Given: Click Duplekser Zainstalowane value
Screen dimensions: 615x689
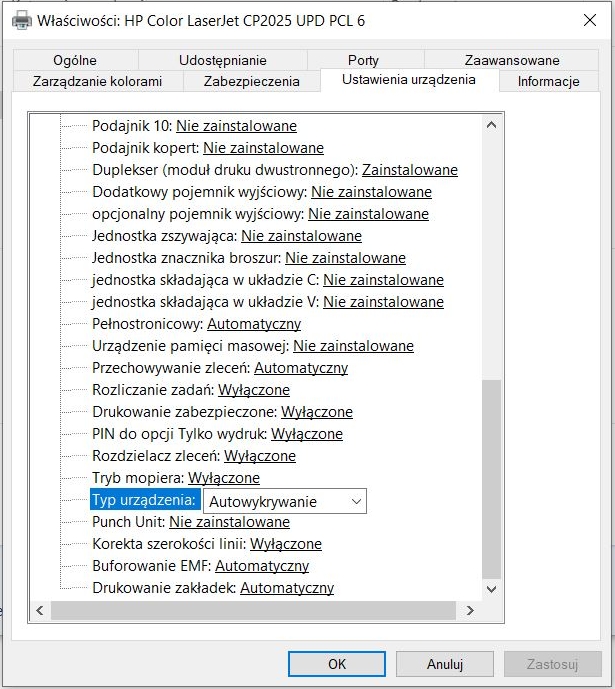Looking at the screenshot, I should click(410, 170).
